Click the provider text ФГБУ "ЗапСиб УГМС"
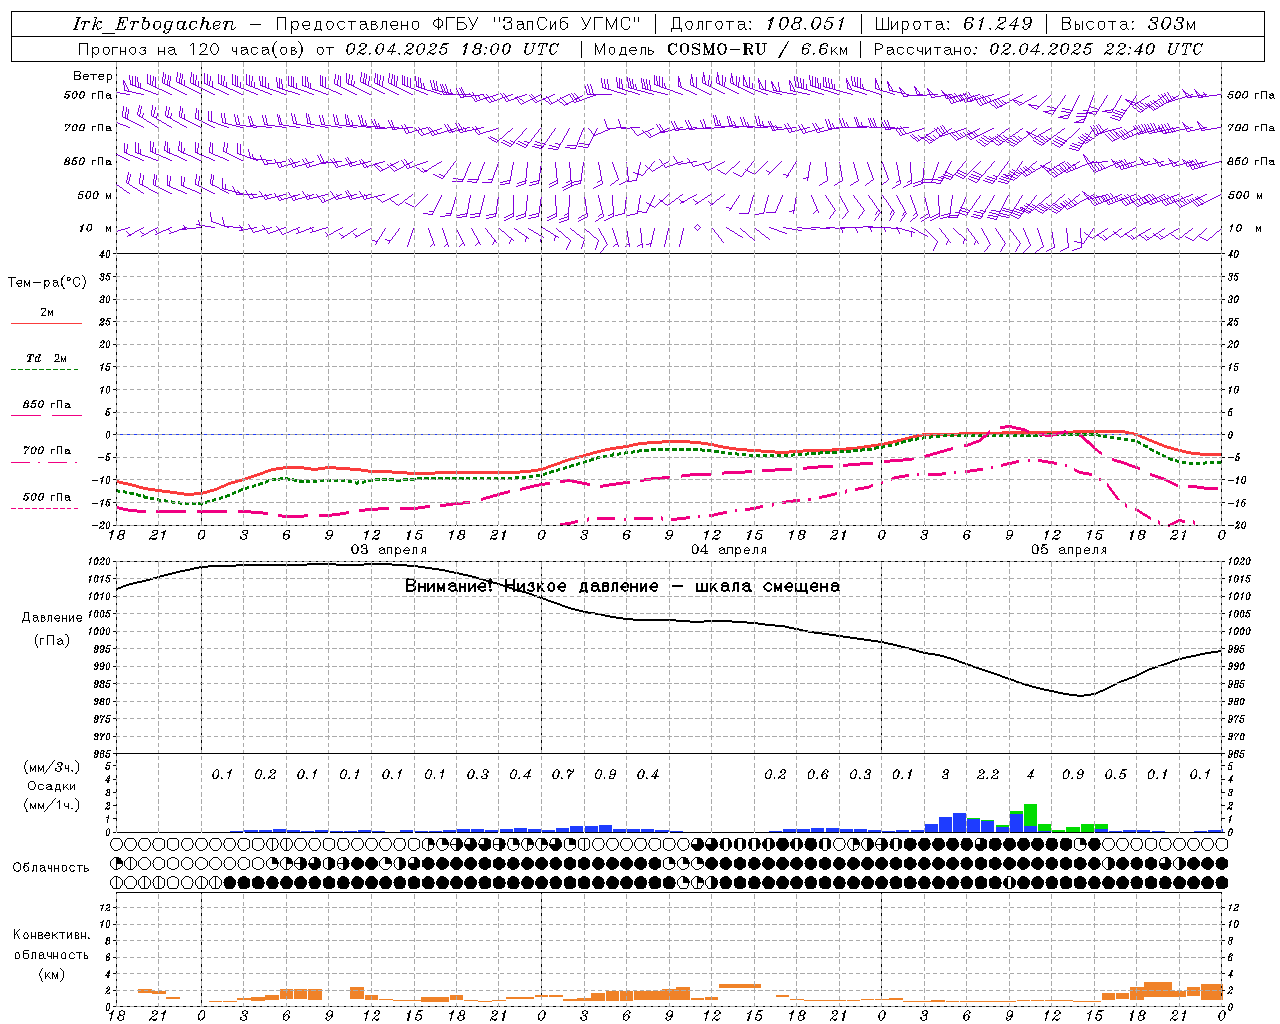Viewport: 1280px width, 1024px height. (x=536, y=24)
